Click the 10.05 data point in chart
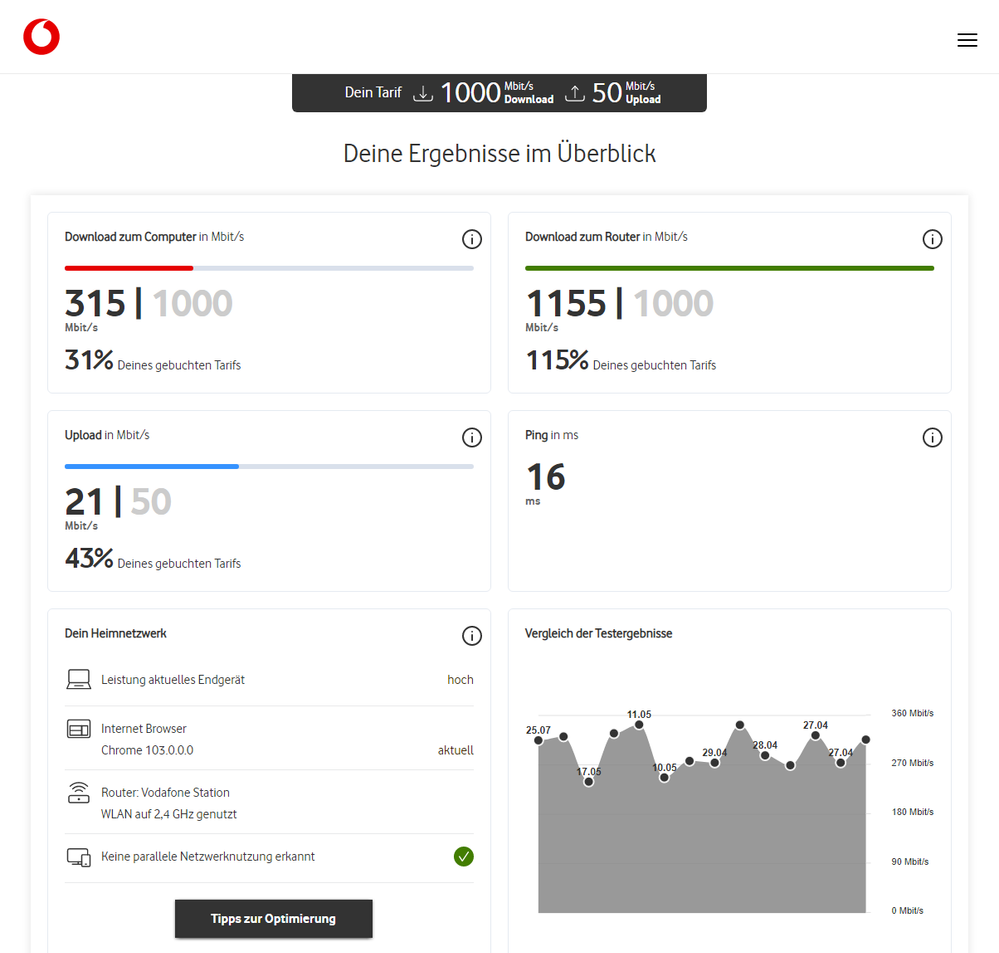Viewport: 999px width, 953px height. [x=664, y=777]
